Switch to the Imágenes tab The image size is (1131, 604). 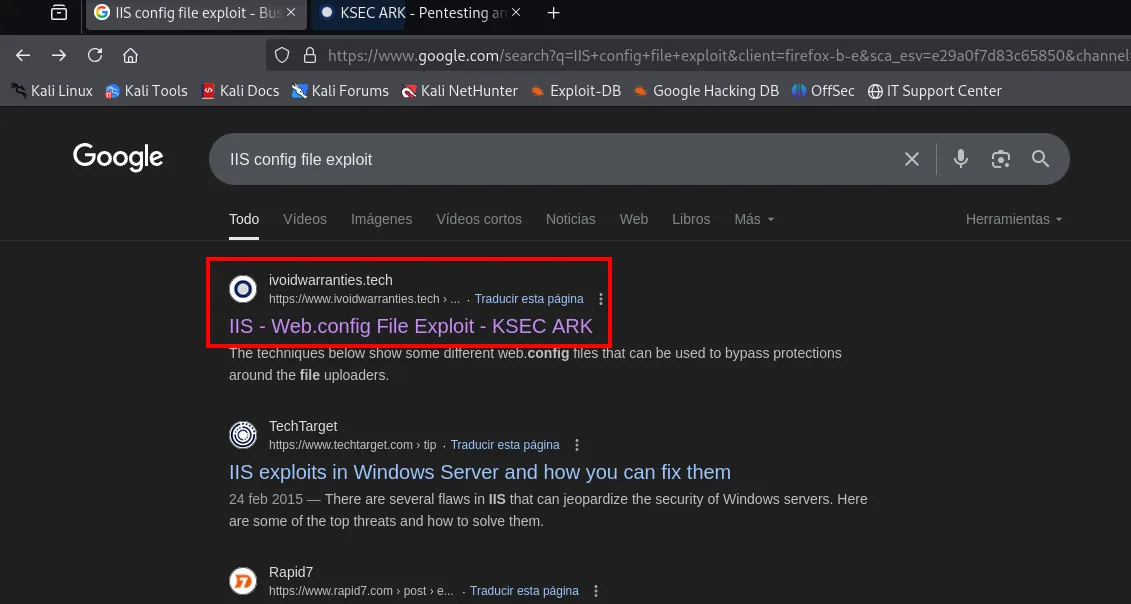[x=382, y=219]
